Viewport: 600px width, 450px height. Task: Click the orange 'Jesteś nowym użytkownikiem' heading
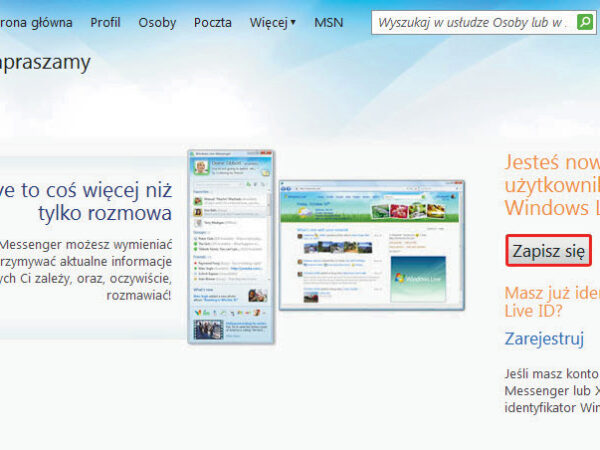pos(552,185)
